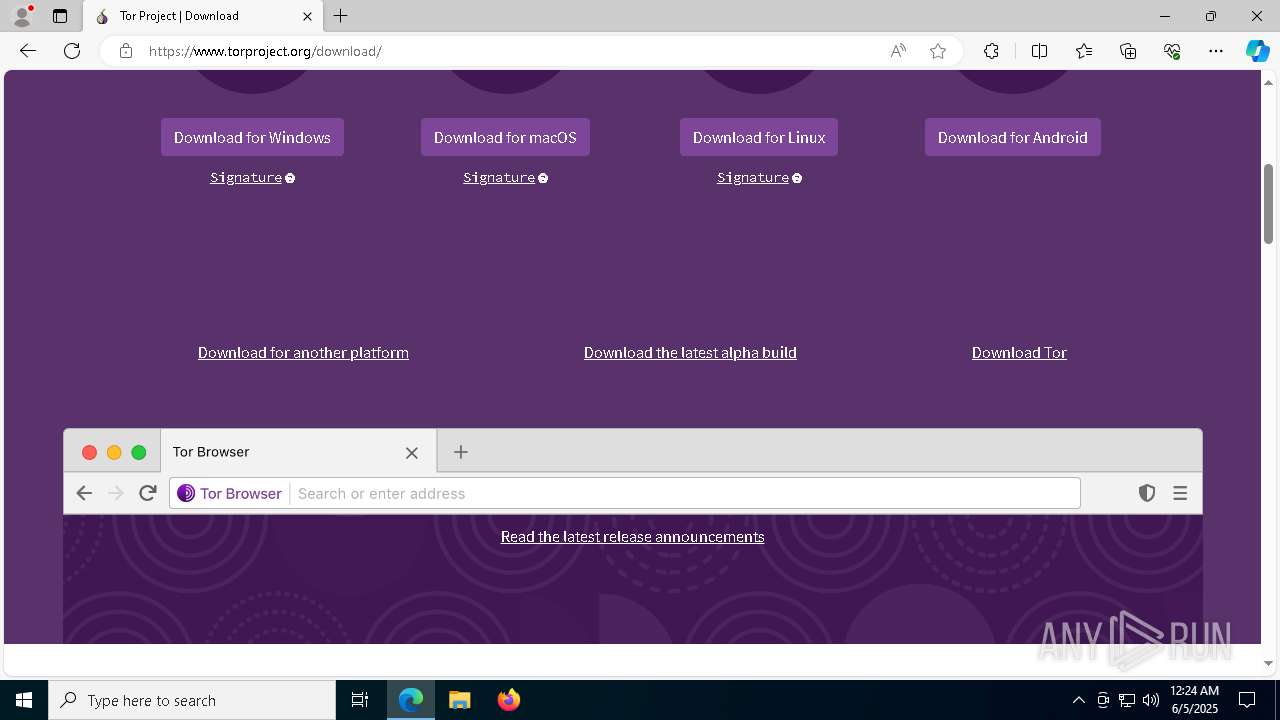1280x720 pixels.
Task: Launch the Copilot sidebar icon
Action: (x=1257, y=51)
